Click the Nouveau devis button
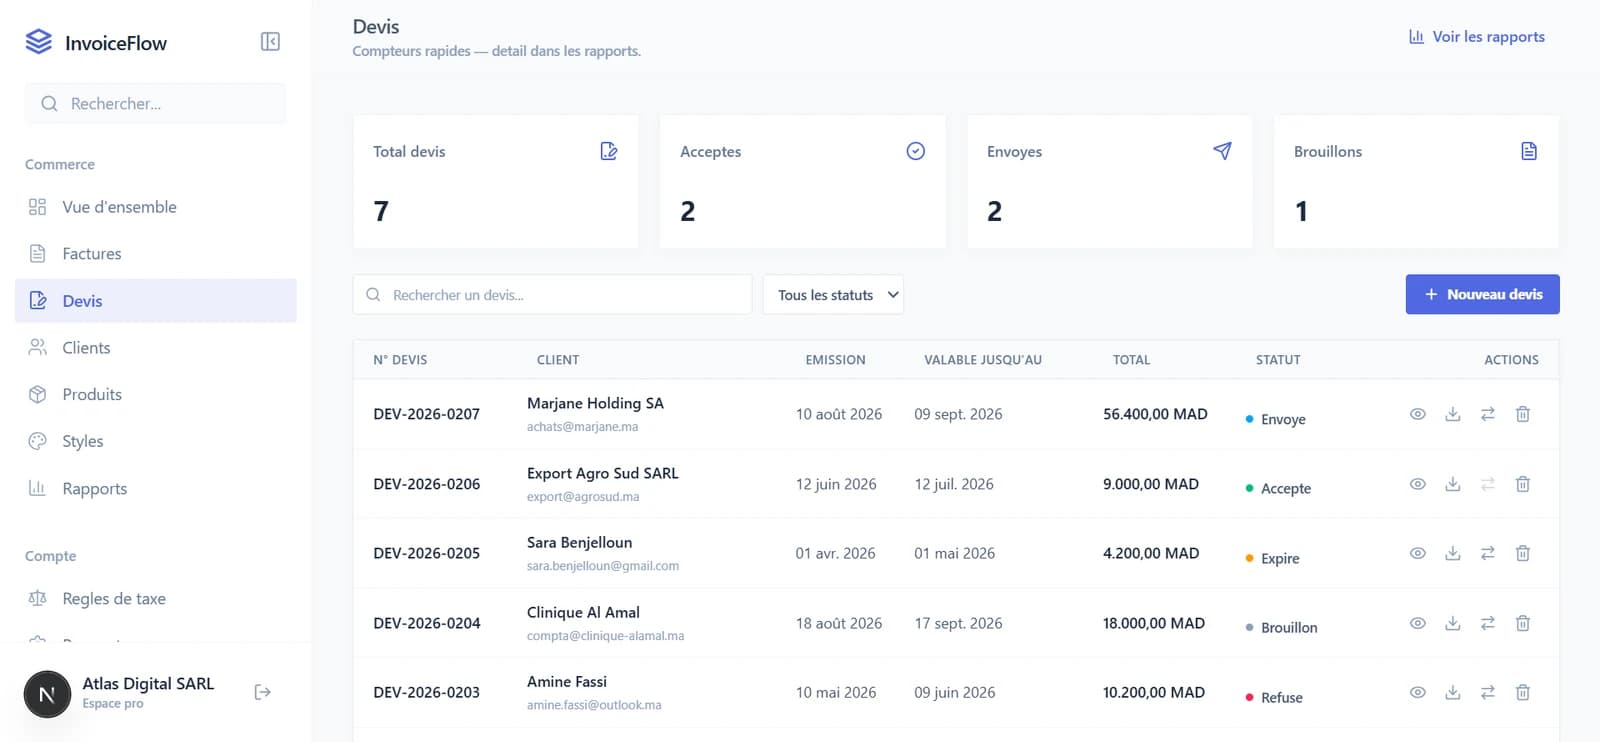 [1482, 294]
